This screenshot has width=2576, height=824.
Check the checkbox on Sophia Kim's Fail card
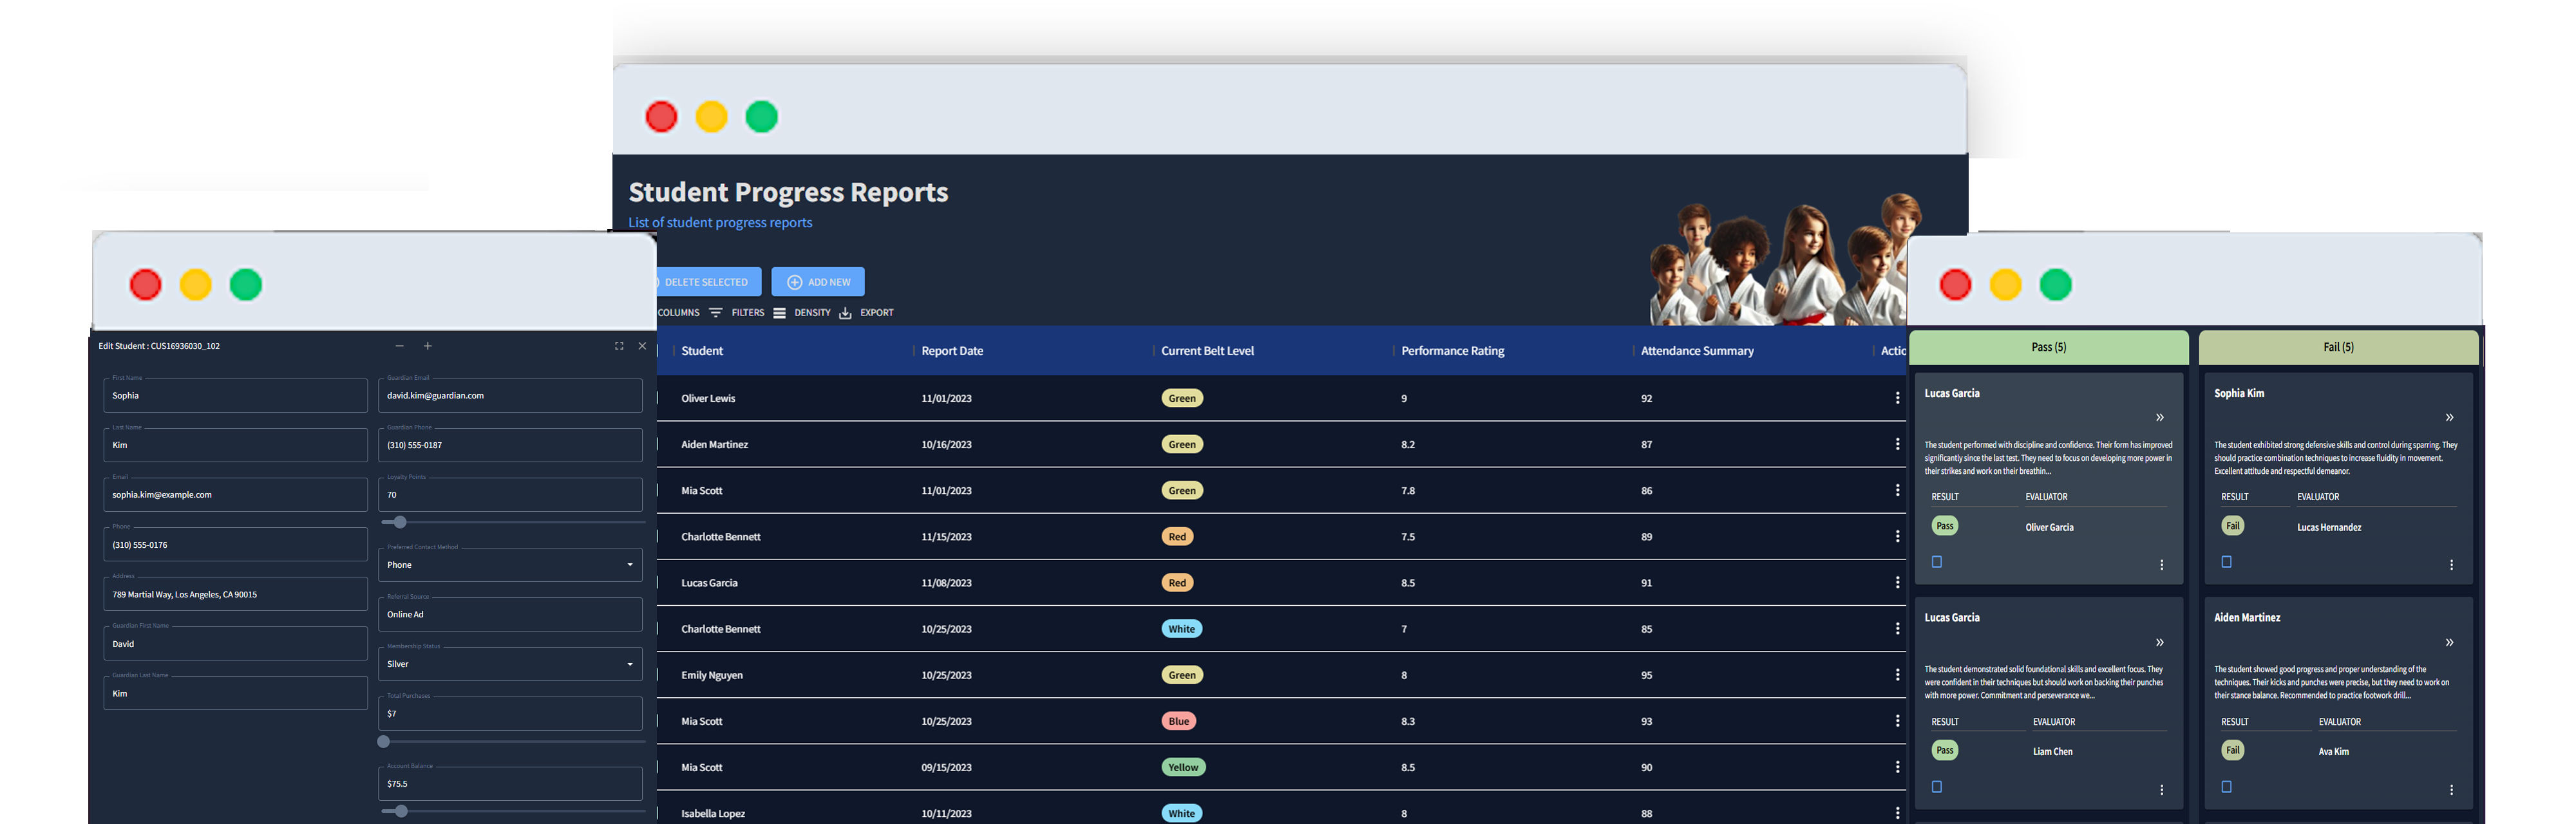pyautogui.click(x=2225, y=562)
